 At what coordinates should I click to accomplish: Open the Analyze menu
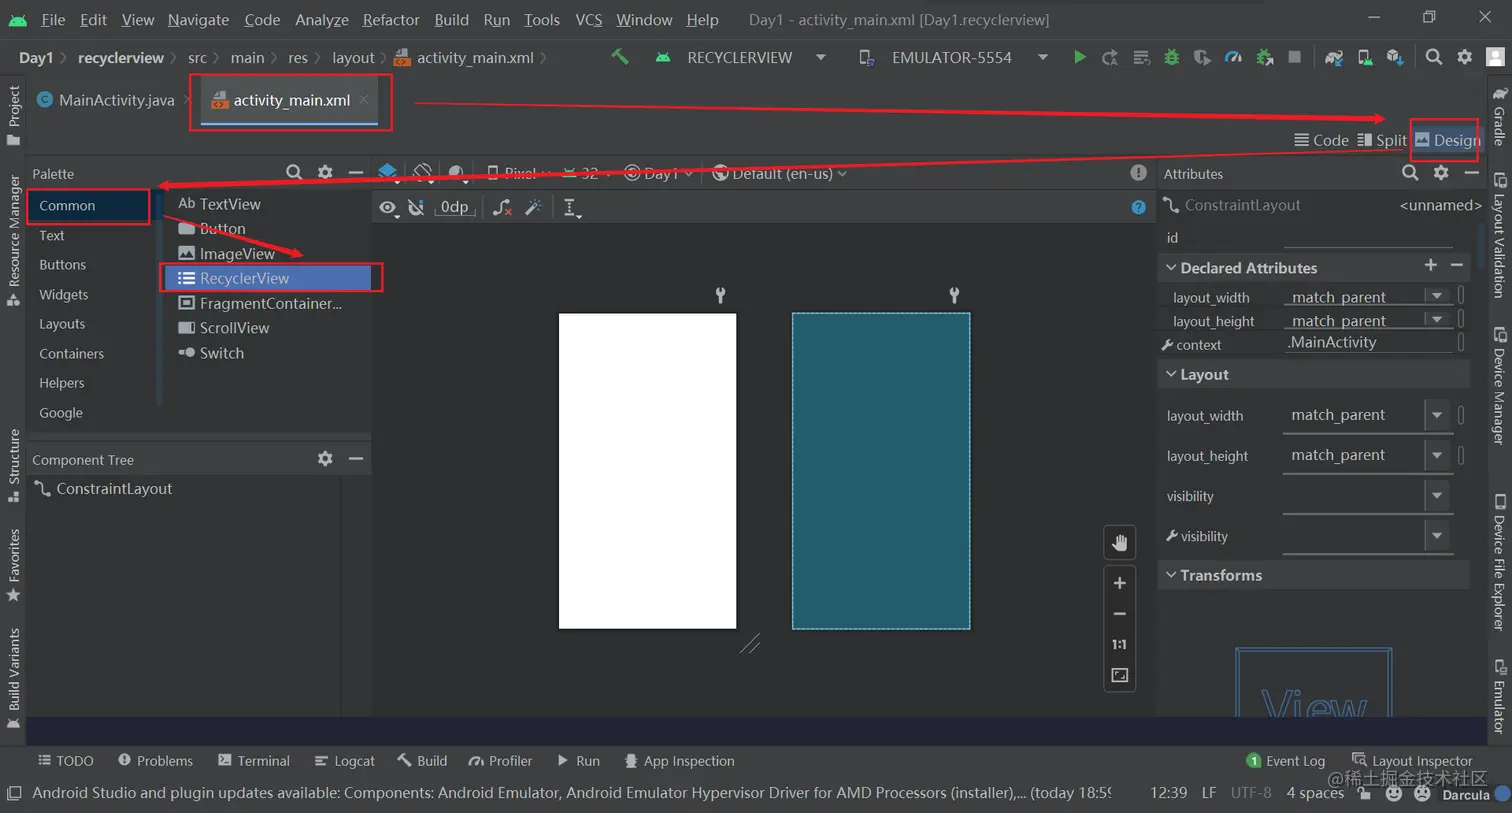coord(322,20)
